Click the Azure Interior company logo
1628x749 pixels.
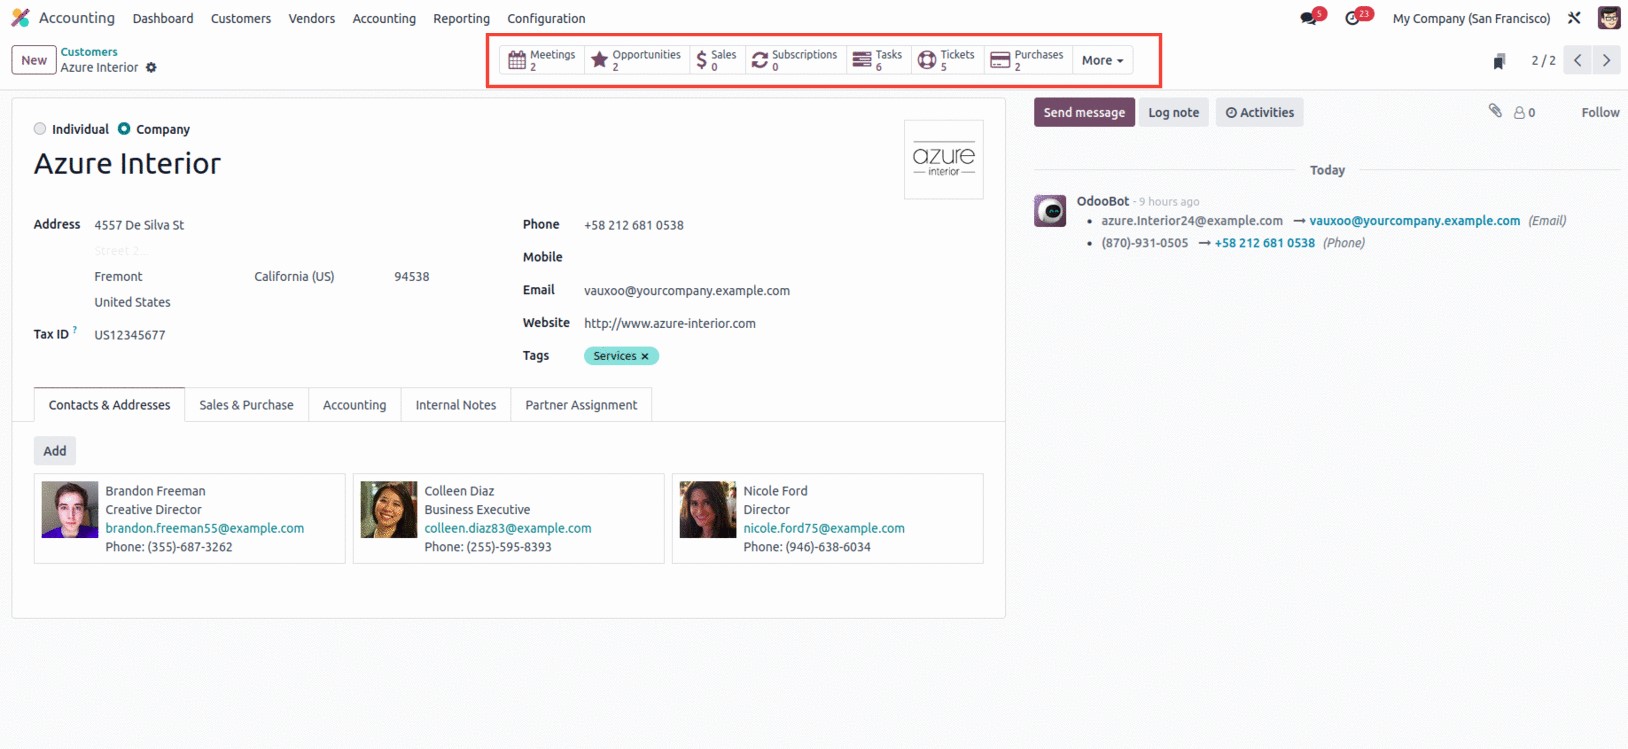click(944, 160)
